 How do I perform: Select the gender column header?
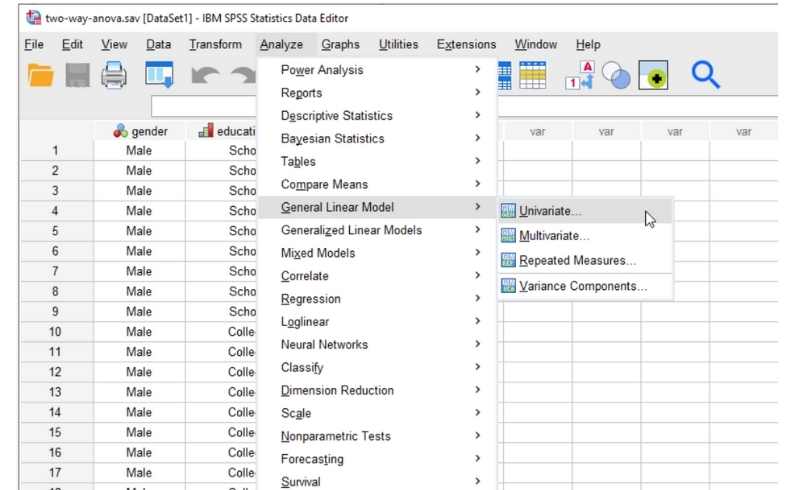(x=140, y=131)
